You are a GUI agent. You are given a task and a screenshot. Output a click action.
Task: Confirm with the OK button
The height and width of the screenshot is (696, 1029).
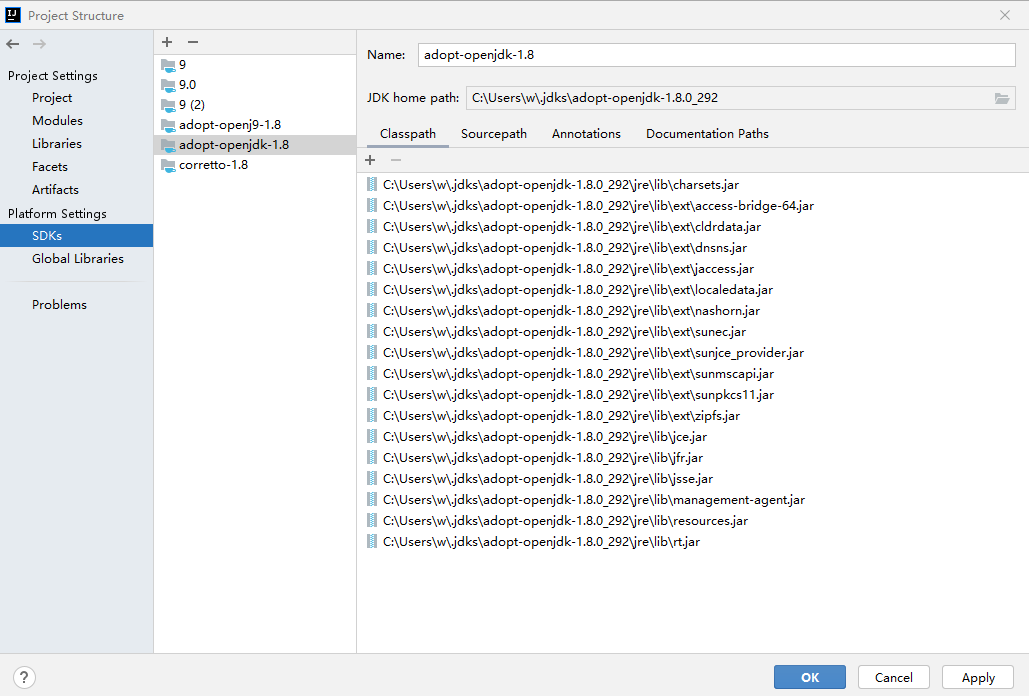tap(809, 677)
